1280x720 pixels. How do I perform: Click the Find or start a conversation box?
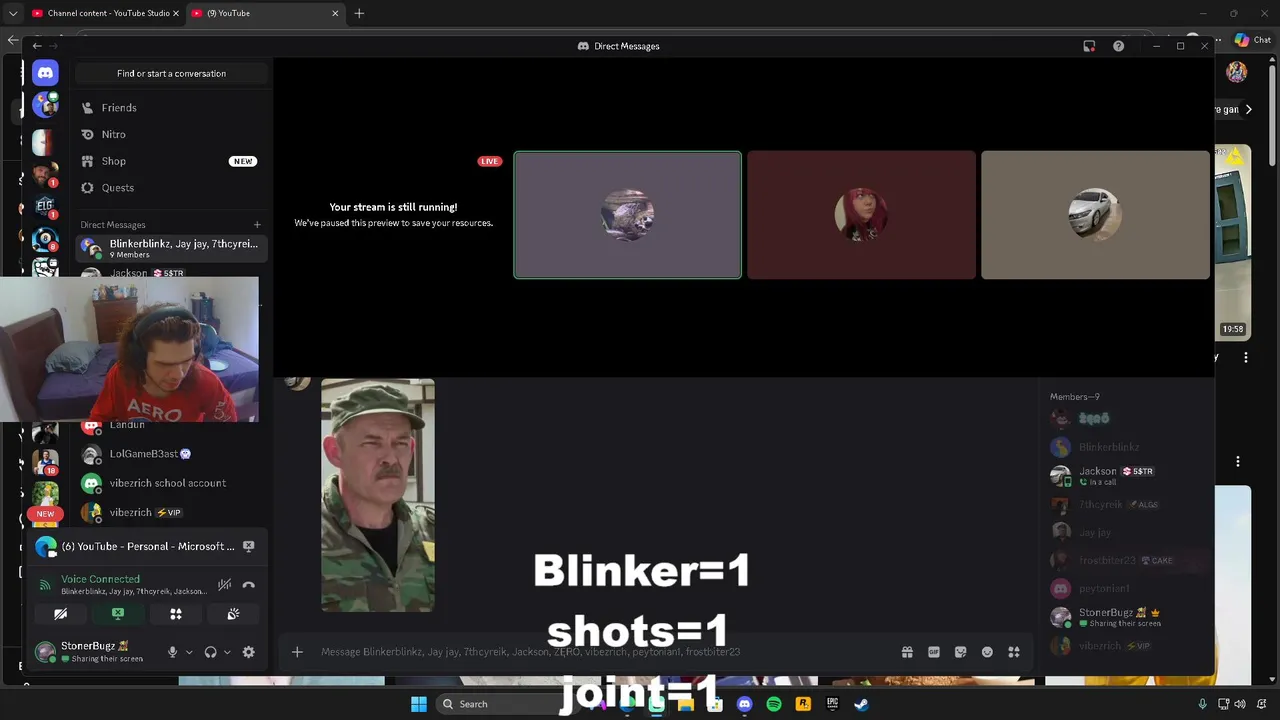171,73
